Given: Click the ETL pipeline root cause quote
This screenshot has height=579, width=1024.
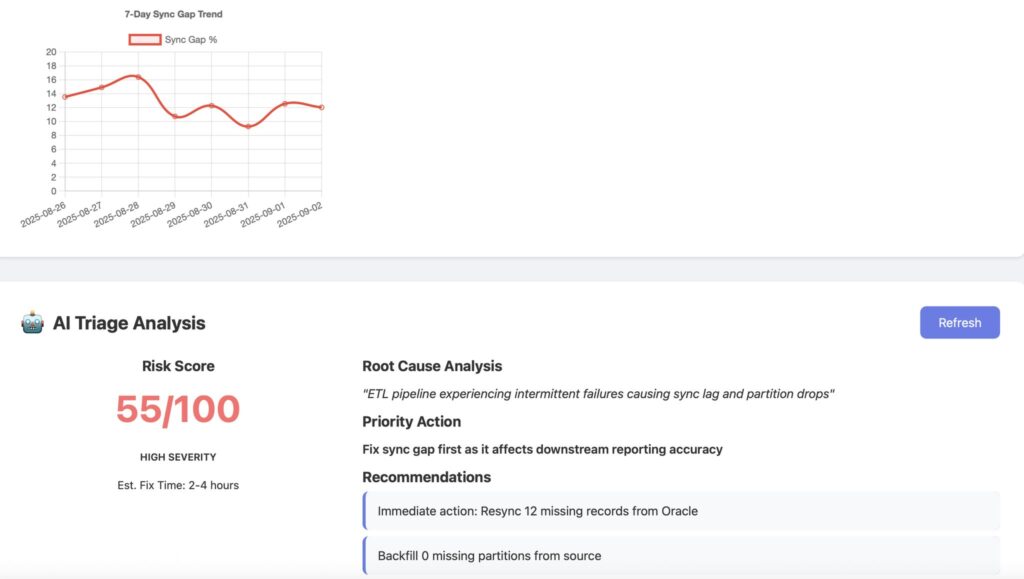Looking at the screenshot, I should 598,394.
